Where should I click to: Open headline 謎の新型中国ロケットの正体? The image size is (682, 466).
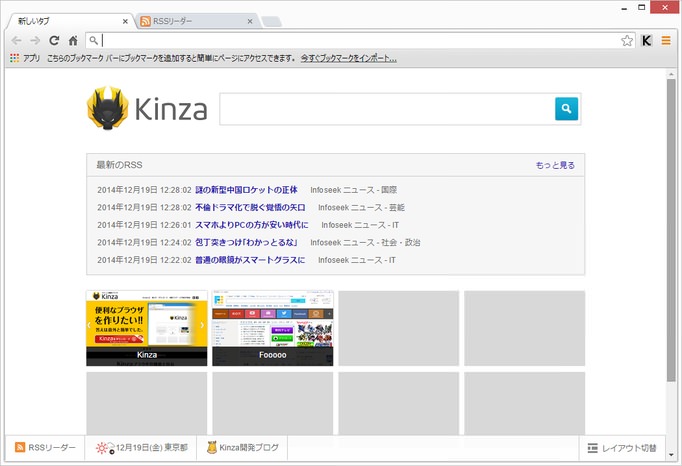[x=246, y=190]
